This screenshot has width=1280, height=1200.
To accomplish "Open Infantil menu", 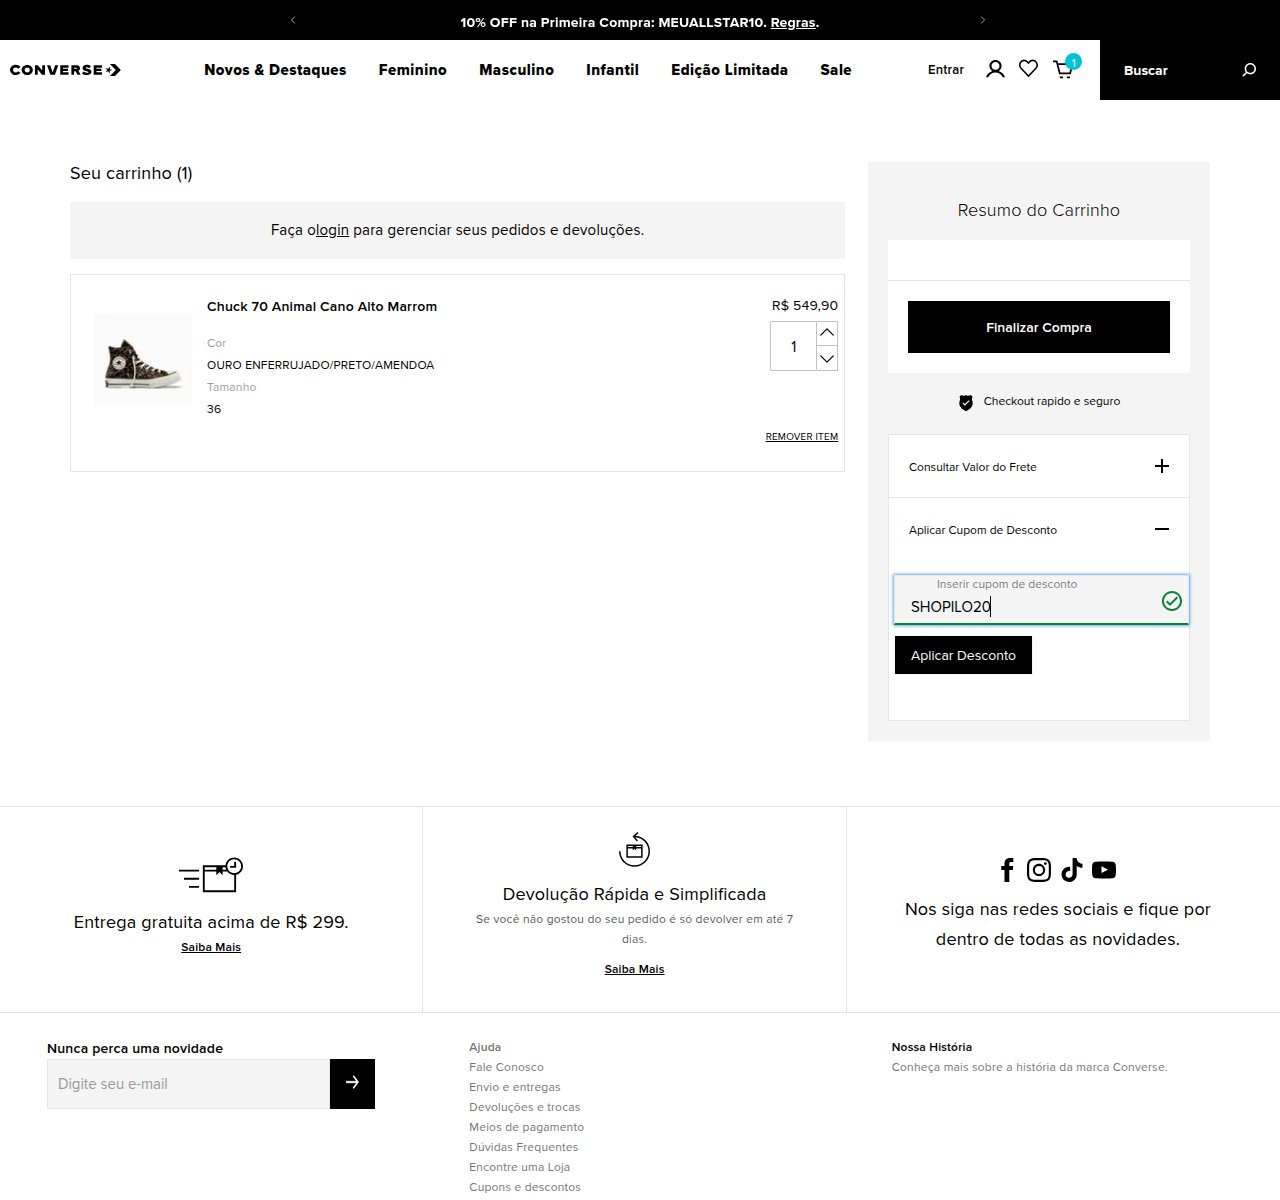I will [612, 70].
